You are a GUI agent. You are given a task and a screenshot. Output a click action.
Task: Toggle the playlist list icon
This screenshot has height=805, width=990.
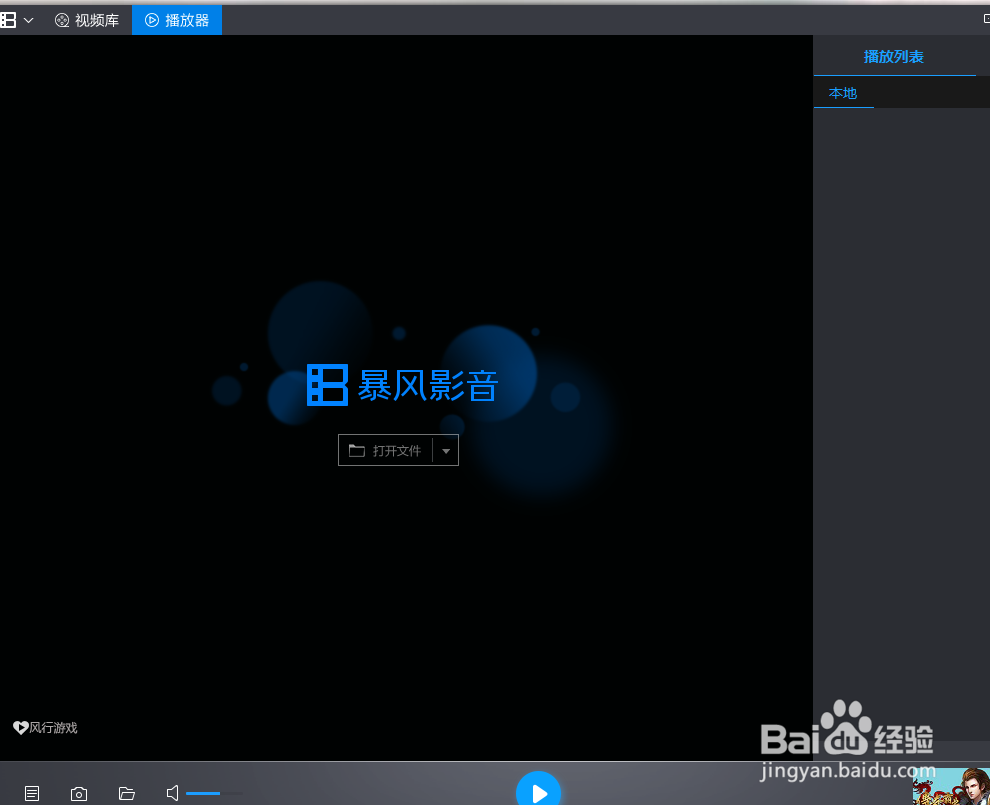[x=32, y=794]
